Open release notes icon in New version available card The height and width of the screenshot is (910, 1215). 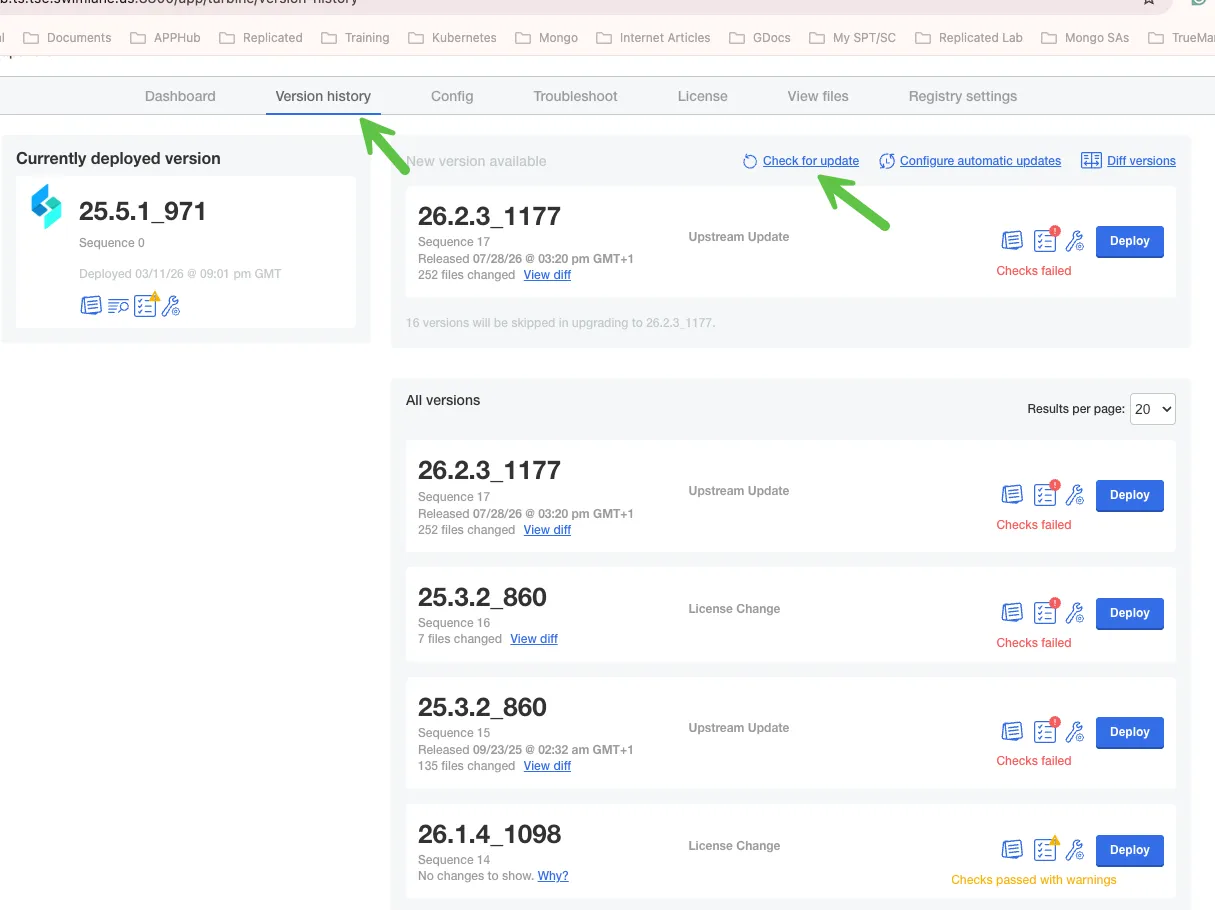1012,241
